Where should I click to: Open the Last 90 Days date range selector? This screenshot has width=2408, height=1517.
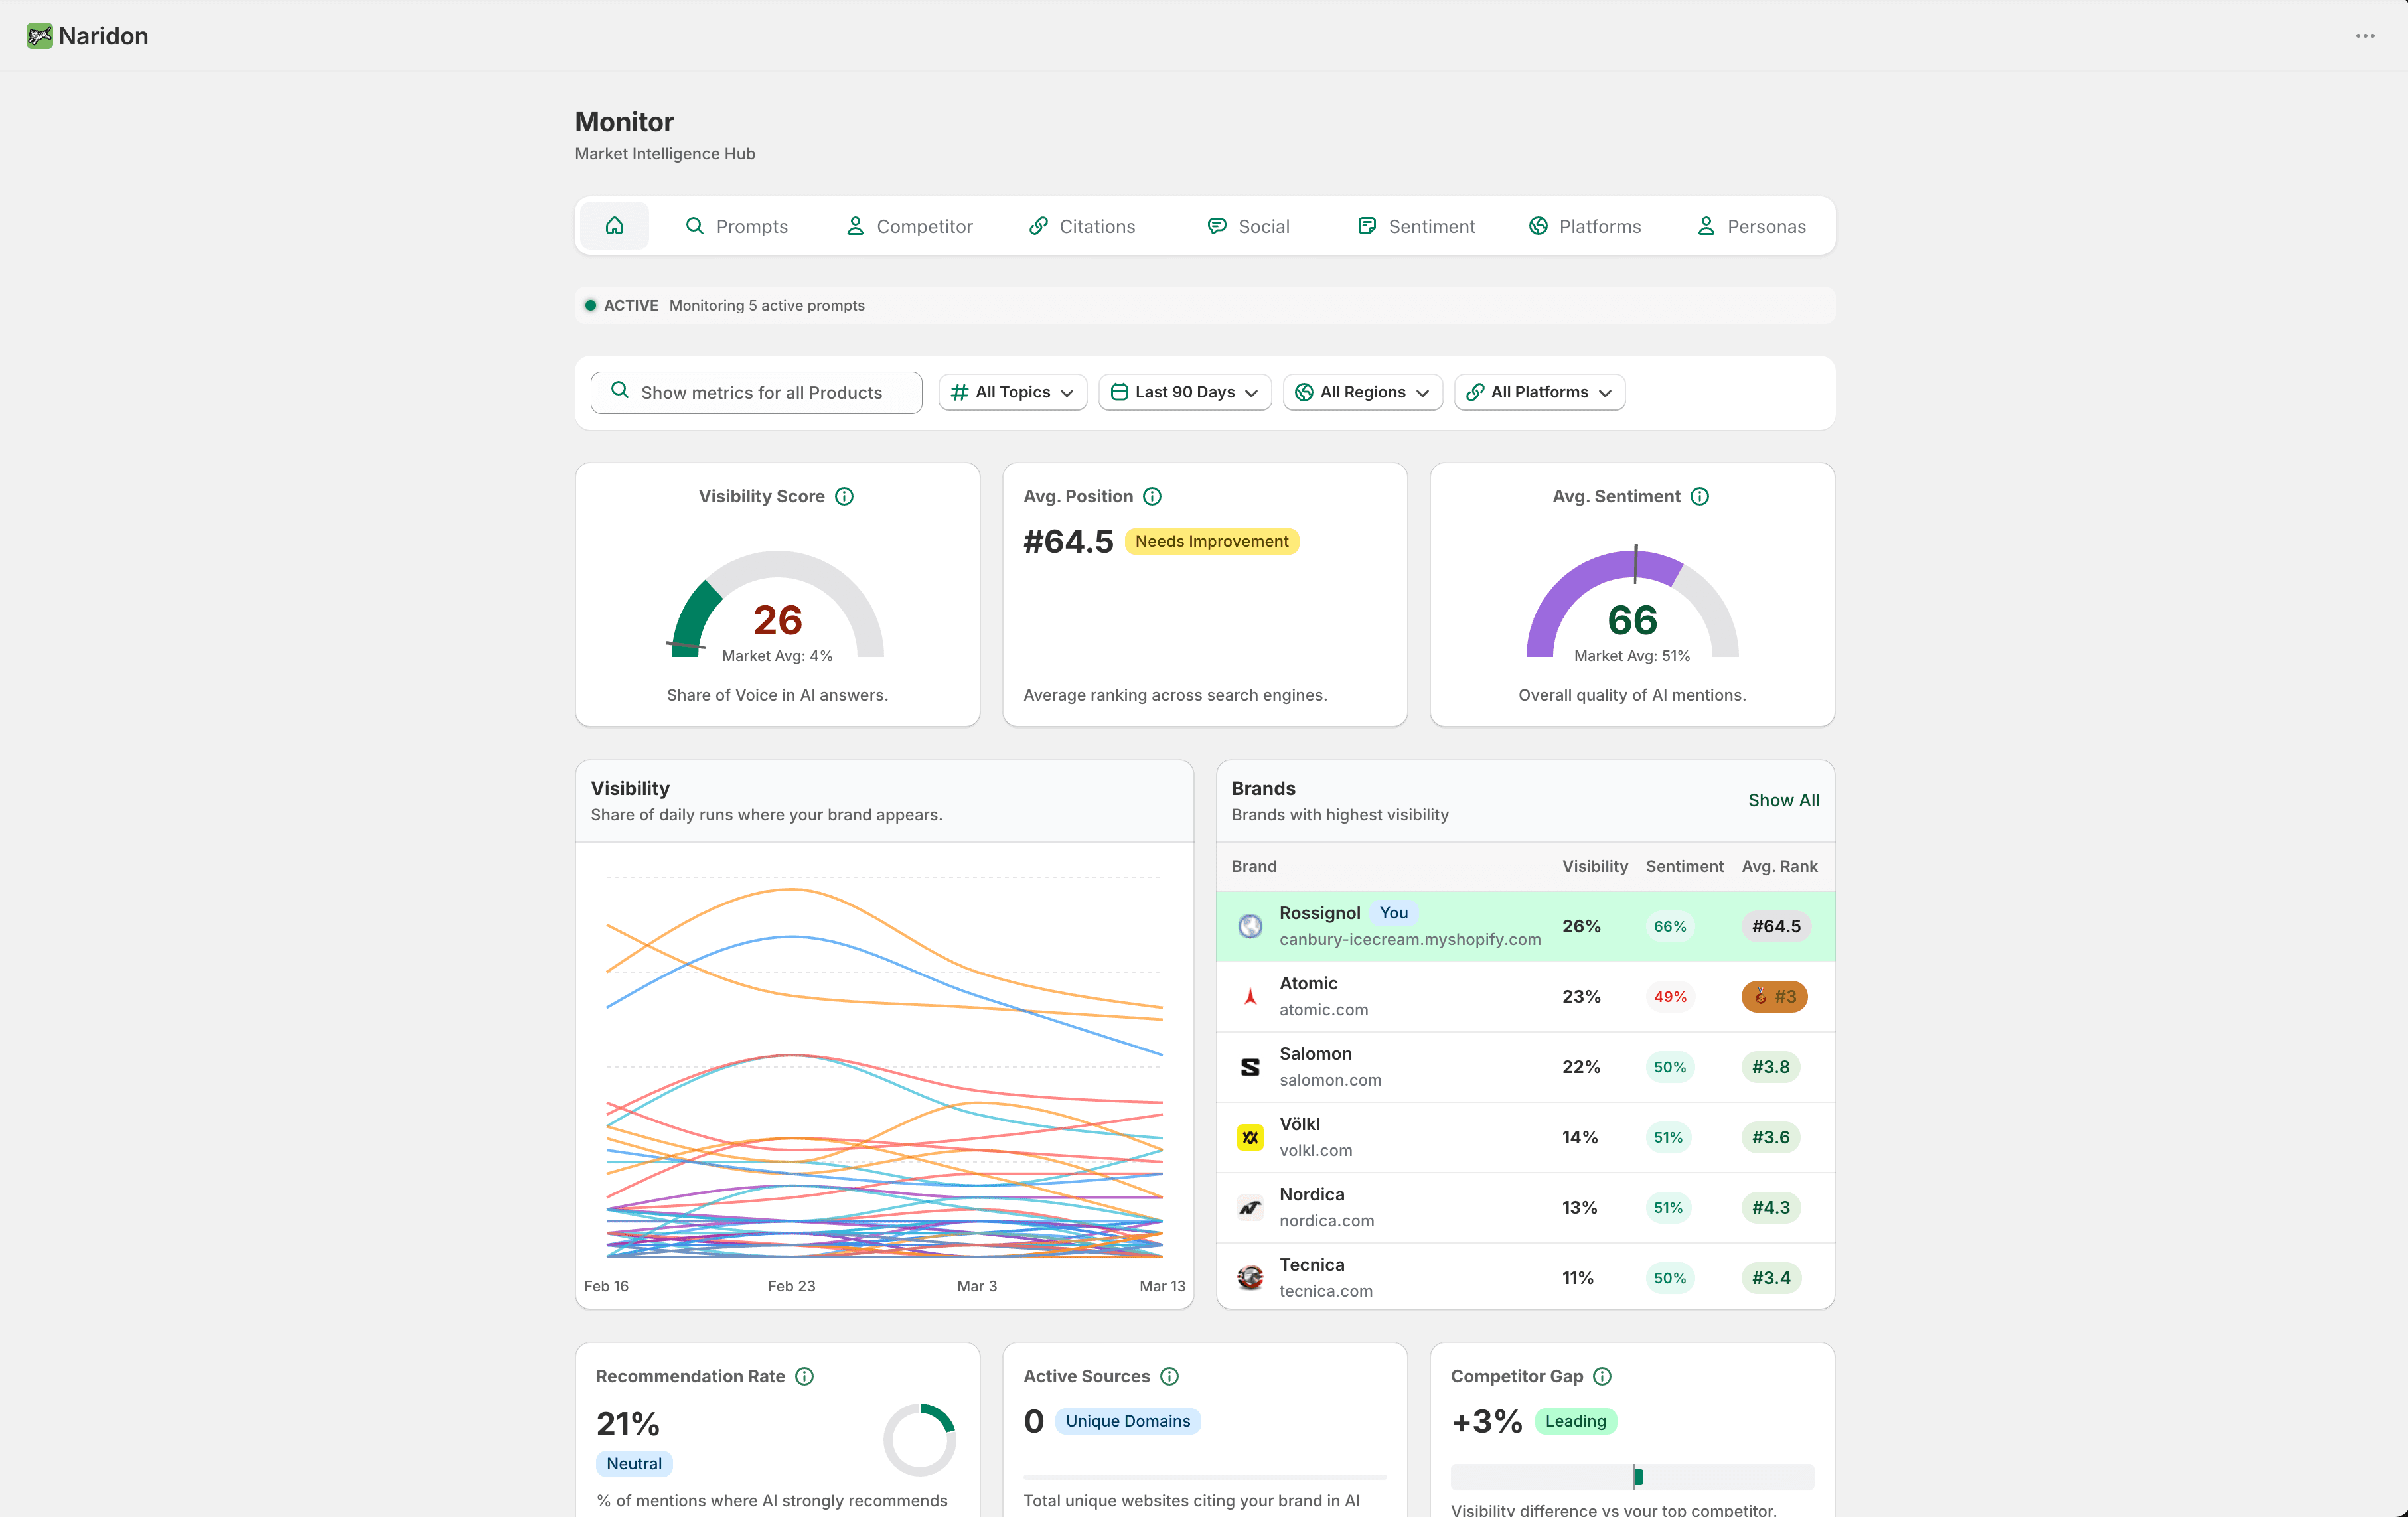[x=1184, y=392]
